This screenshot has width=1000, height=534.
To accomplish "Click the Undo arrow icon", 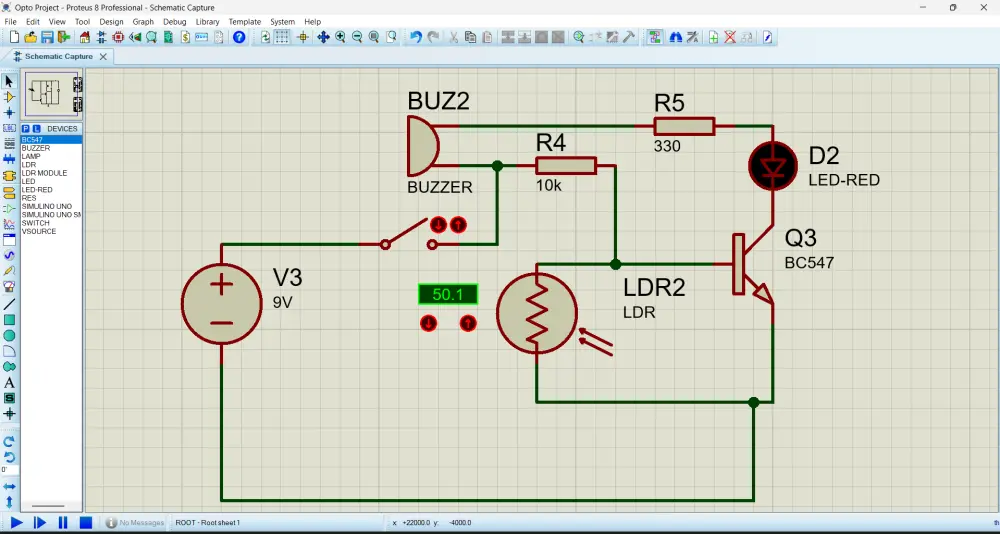I will (416, 37).
